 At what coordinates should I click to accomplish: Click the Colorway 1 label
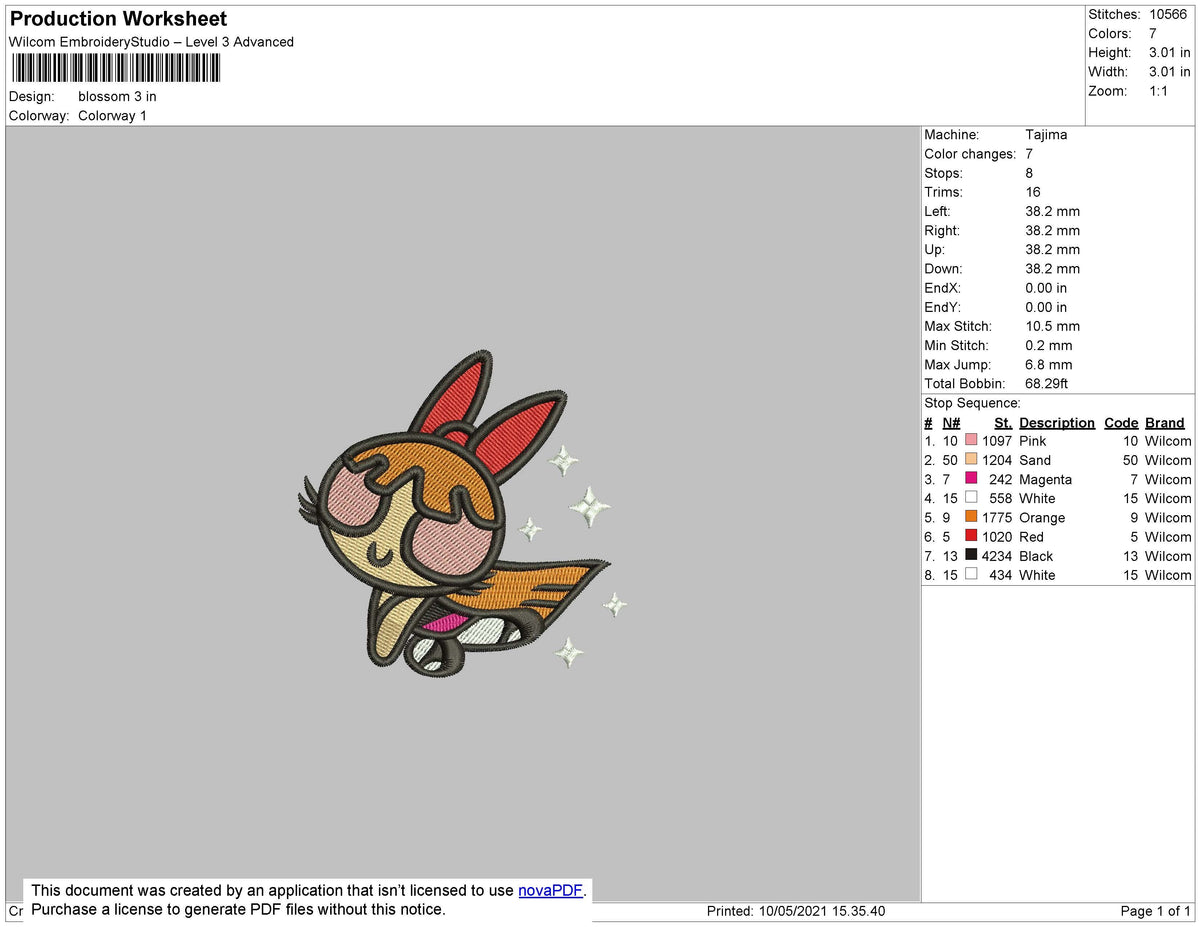click(112, 115)
